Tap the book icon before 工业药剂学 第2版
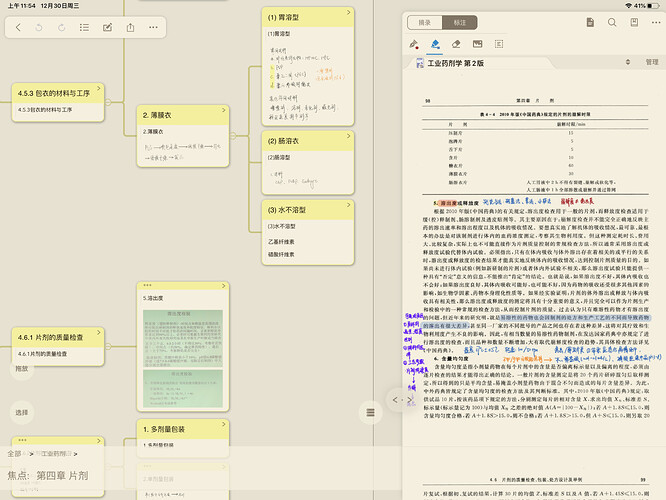666x500 pixels. click(420, 63)
